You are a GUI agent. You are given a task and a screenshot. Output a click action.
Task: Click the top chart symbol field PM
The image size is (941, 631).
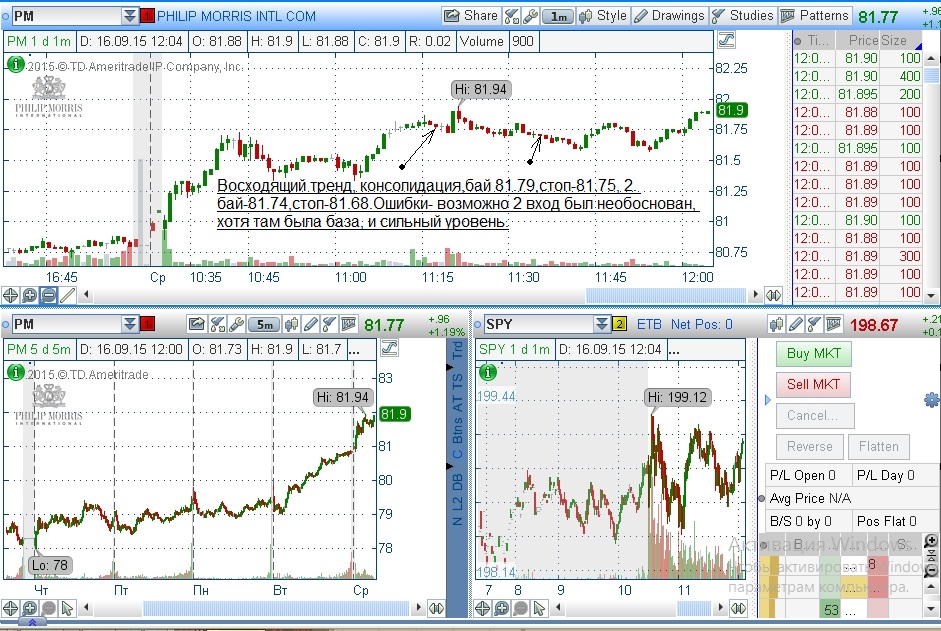click(66, 16)
